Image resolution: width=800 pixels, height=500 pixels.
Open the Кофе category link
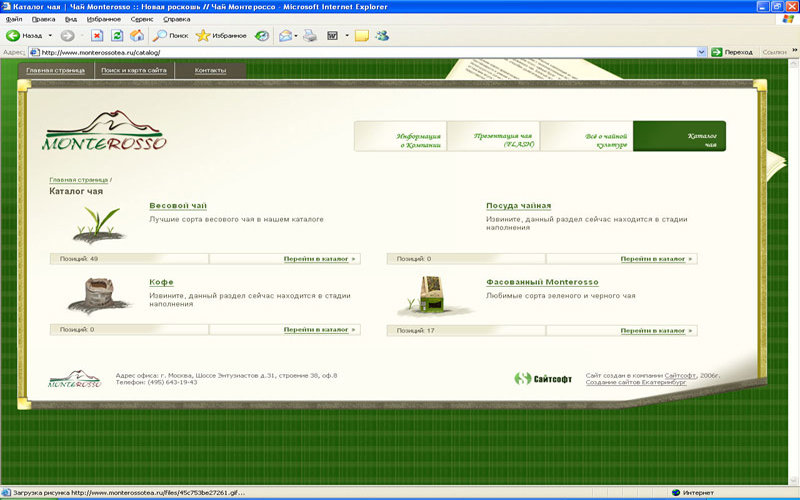[x=161, y=282]
